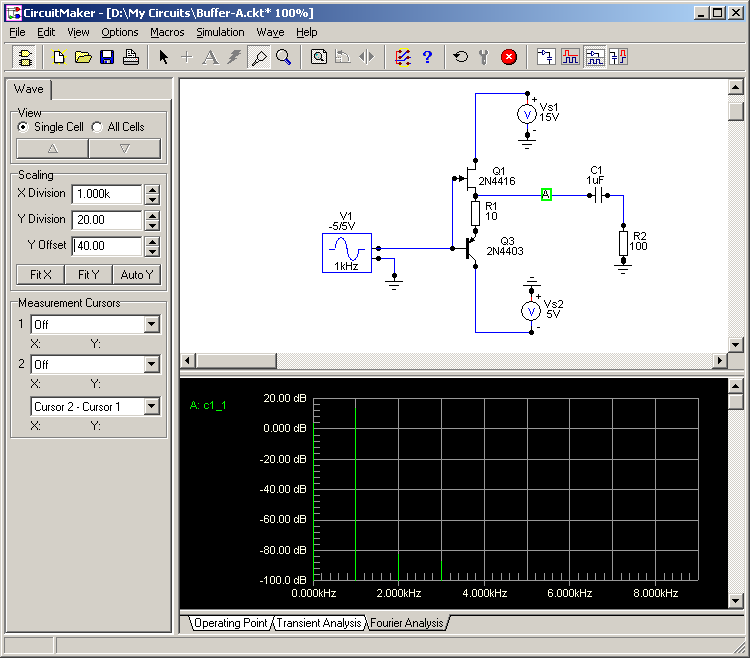The width and height of the screenshot is (750, 658).
Task: Increase the Y Offset stepper value
Action: (153, 241)
